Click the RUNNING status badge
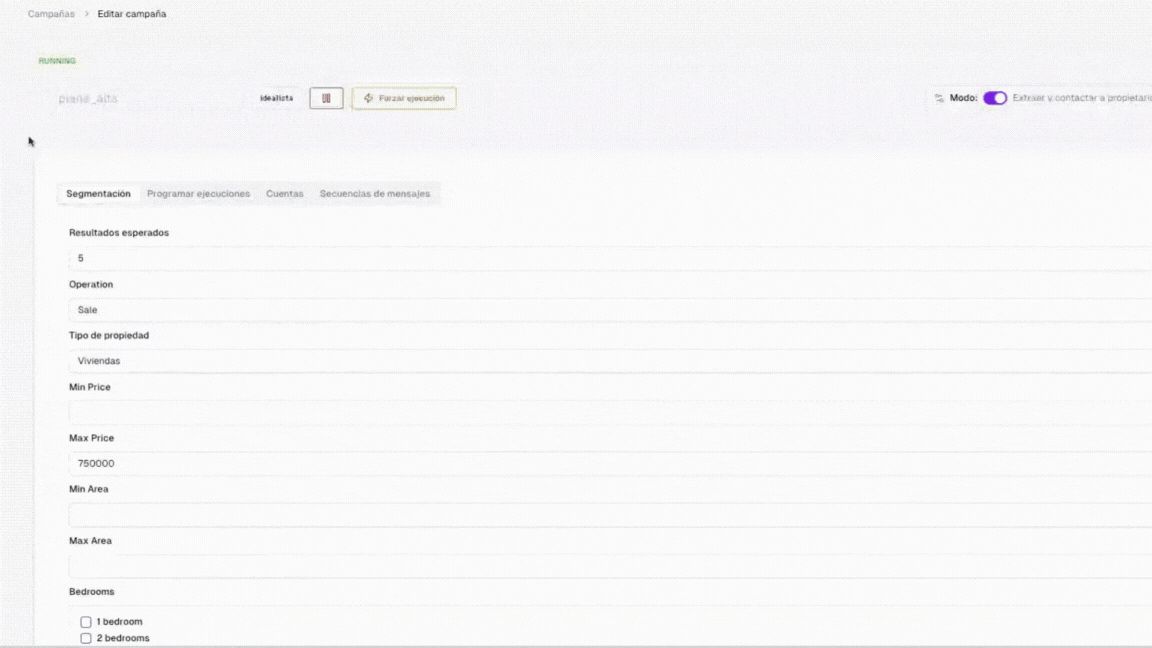The height and width of the screenshot is (648, 1152). [57, 61]
